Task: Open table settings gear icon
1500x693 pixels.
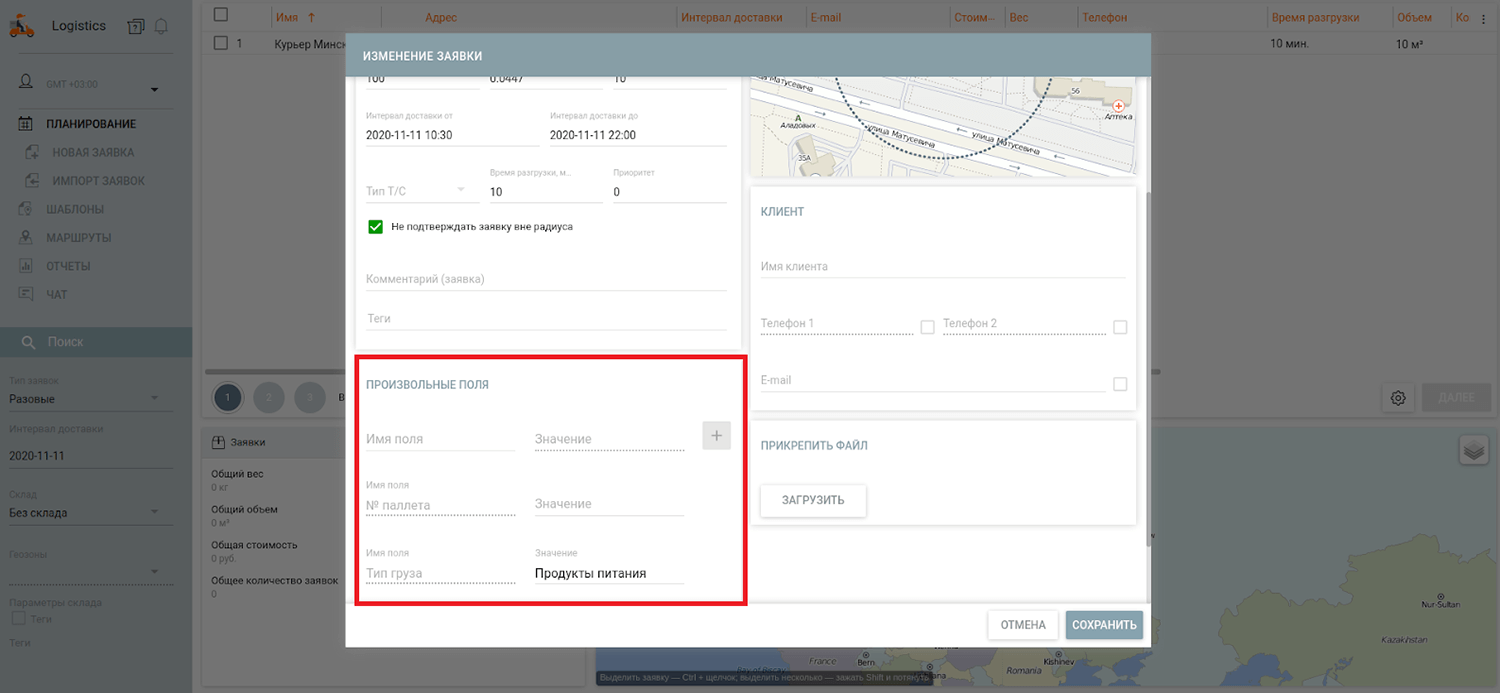Action: coord(1398,398)
